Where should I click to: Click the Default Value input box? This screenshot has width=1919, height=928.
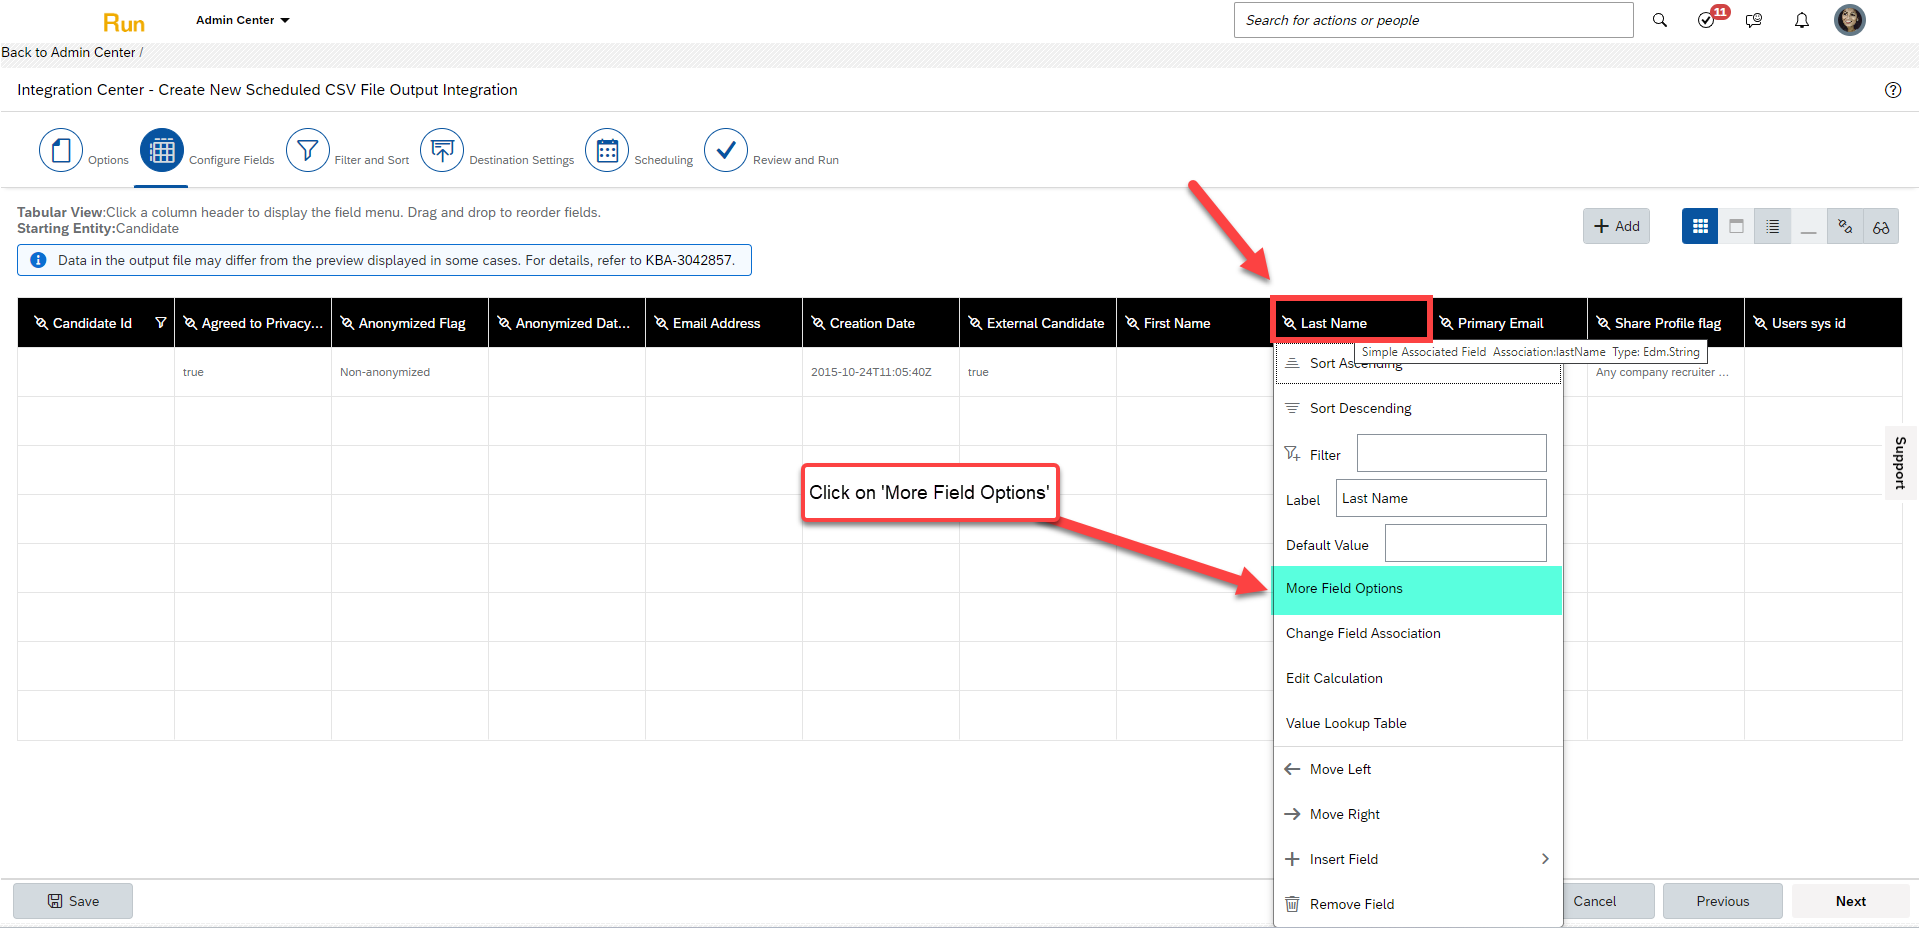1465,543
